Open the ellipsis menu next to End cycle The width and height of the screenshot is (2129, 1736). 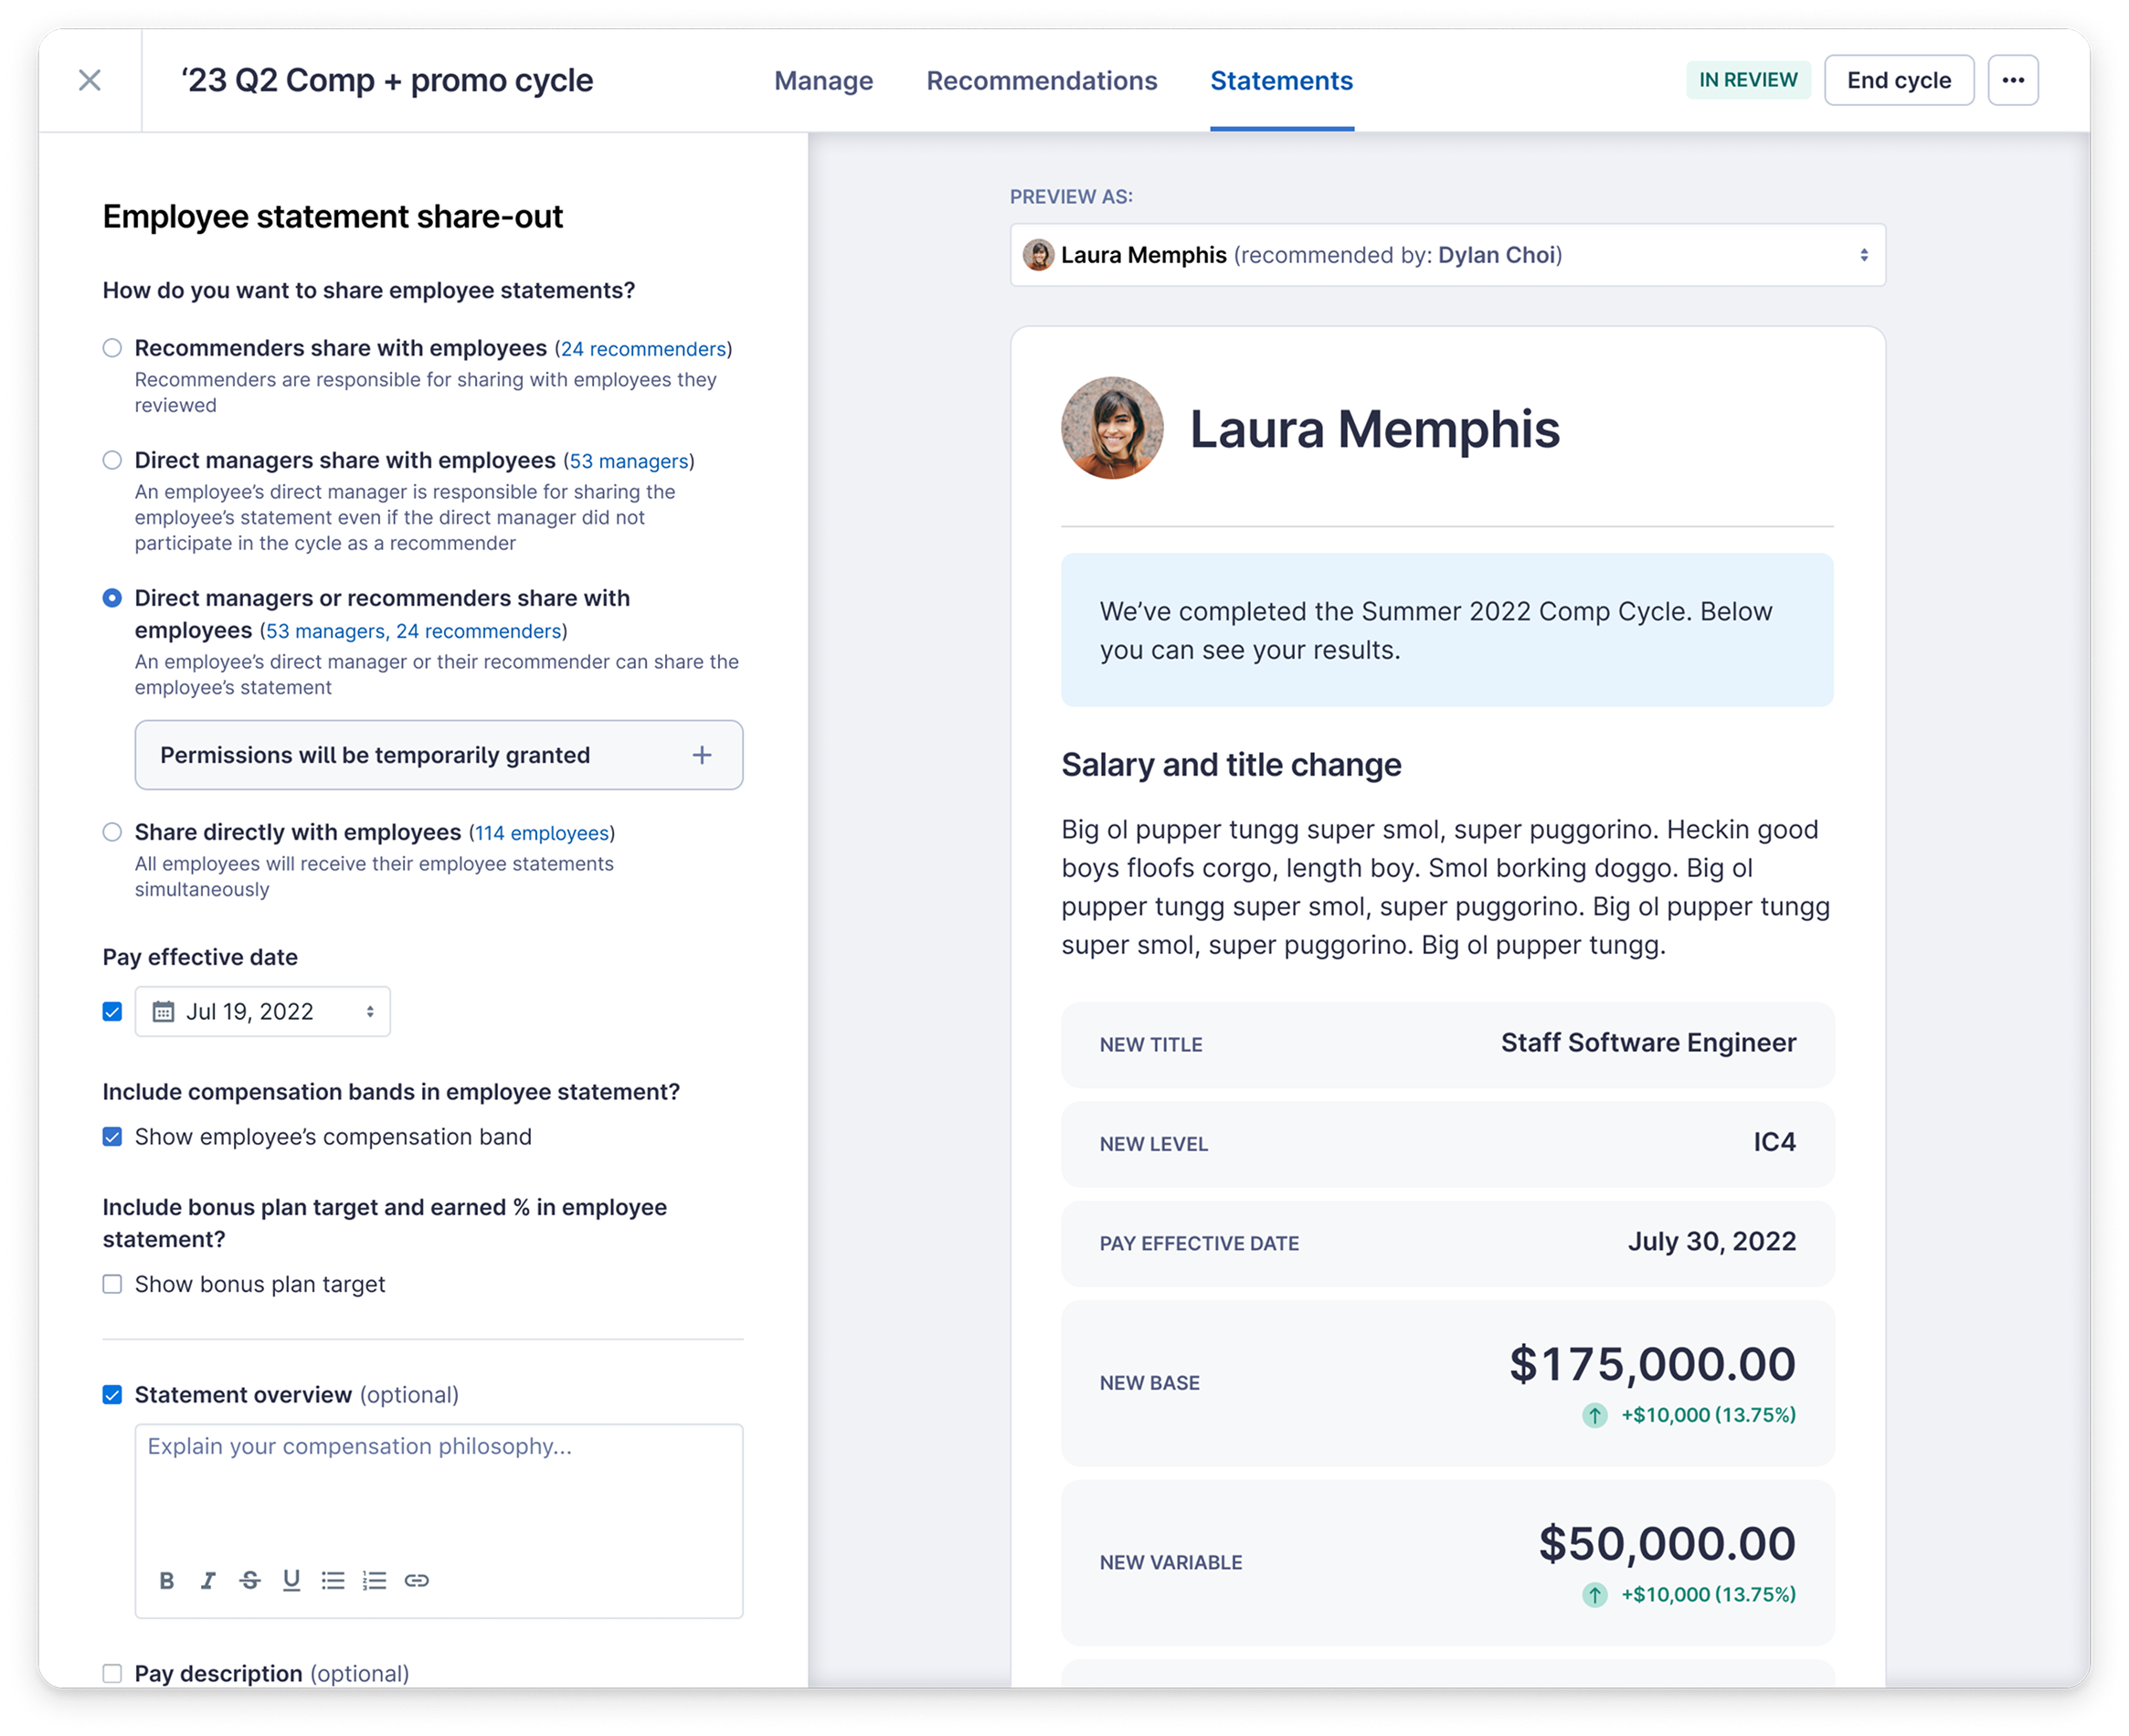pos(2015,80)
